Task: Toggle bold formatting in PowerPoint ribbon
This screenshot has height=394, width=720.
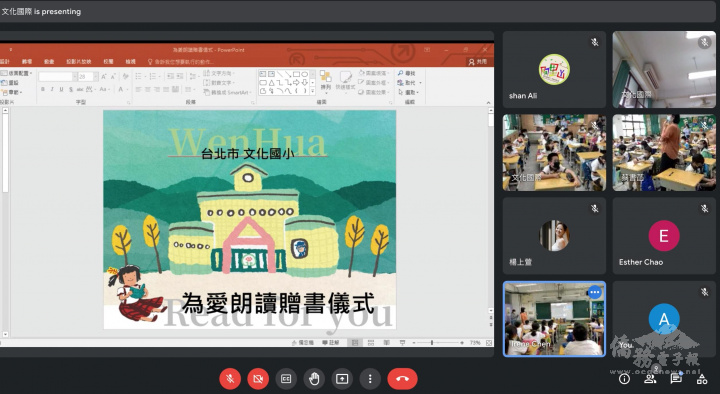Action: tap(43, 89)
